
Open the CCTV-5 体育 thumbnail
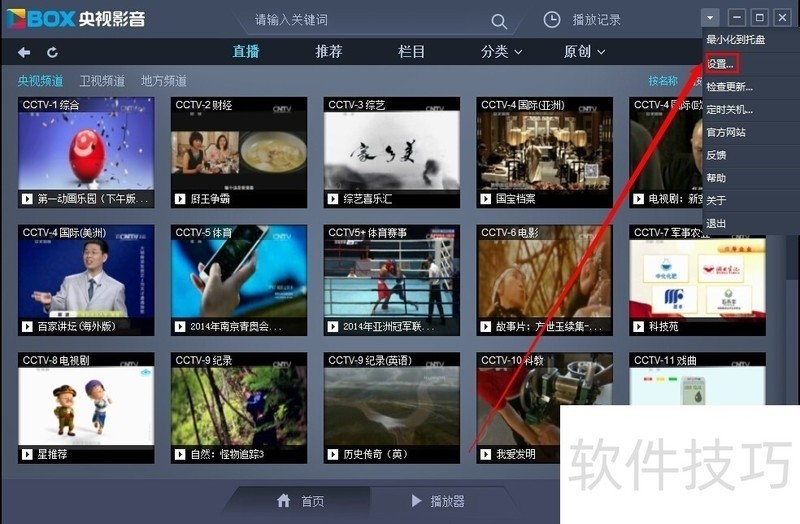[239, 280]
